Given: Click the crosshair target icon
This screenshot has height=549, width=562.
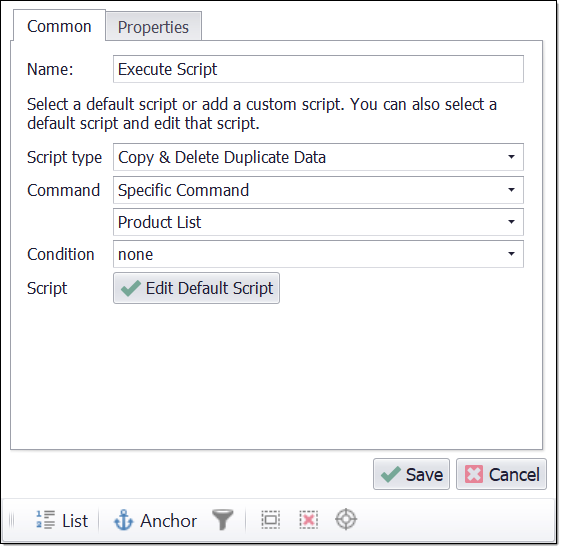Looking at the screenshot, I should coord(346,522).
